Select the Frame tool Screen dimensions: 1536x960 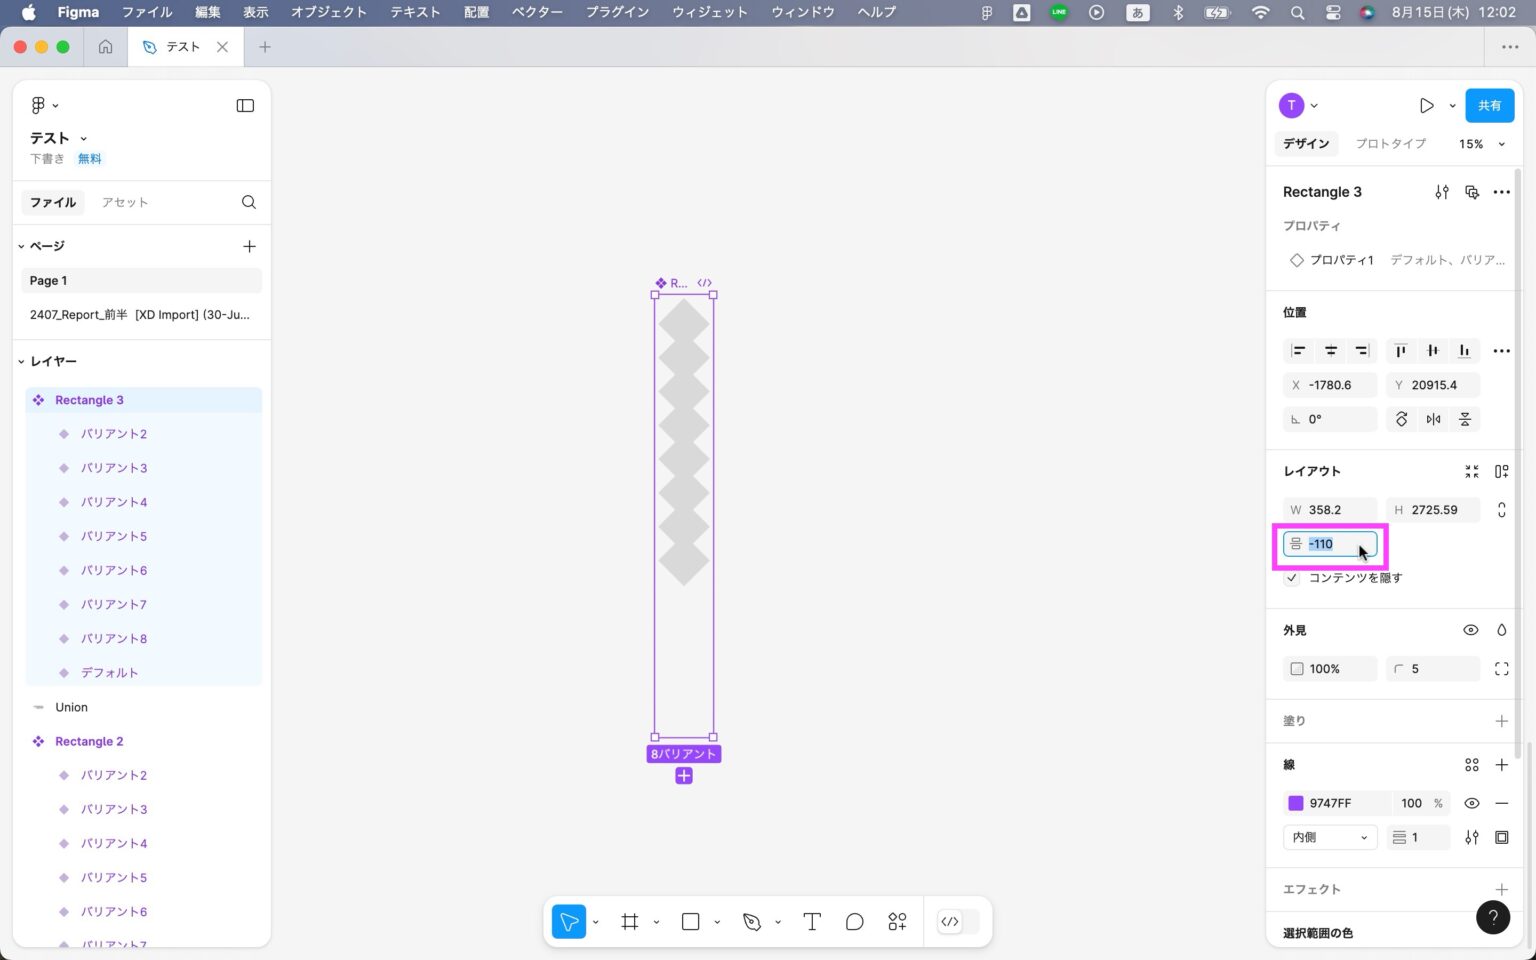(629, 921)
